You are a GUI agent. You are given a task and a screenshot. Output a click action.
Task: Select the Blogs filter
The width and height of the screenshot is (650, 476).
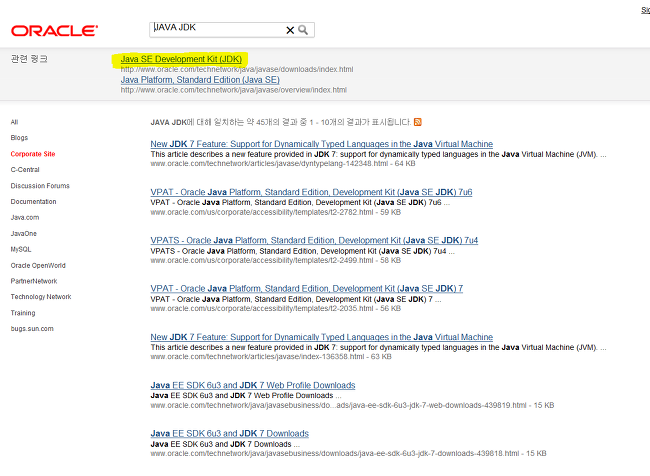[x=19, y=138]
